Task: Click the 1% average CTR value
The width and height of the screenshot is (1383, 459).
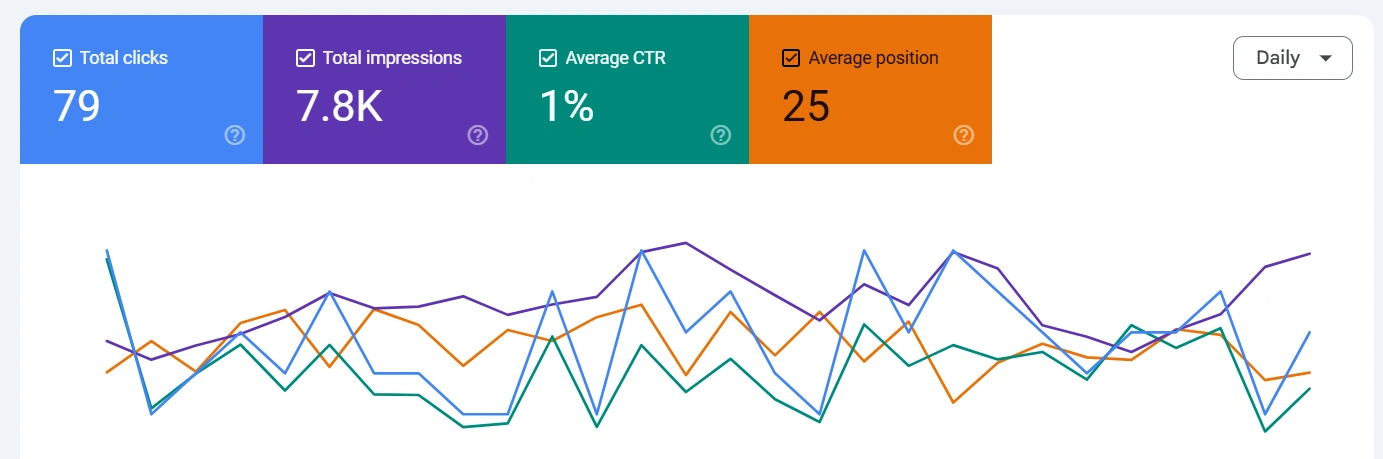Action: point(566,106)
